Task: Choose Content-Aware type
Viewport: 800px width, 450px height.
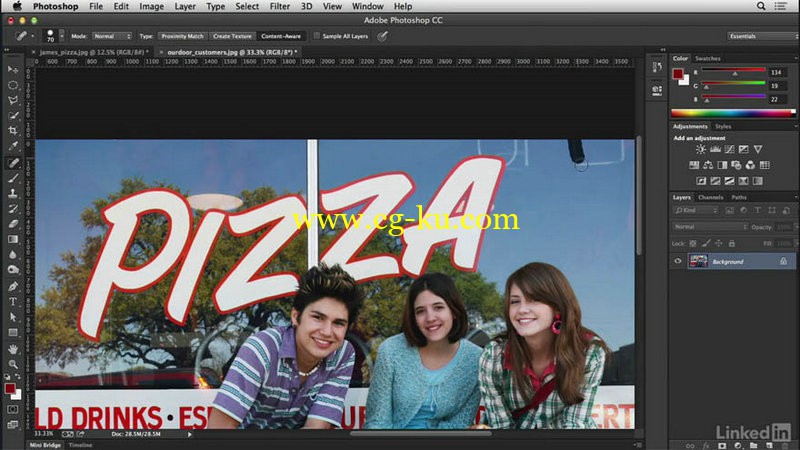Action: click(281, 36)
